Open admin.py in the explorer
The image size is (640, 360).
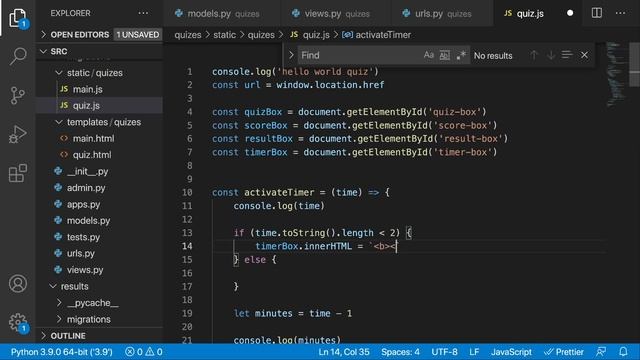[86, 188]
